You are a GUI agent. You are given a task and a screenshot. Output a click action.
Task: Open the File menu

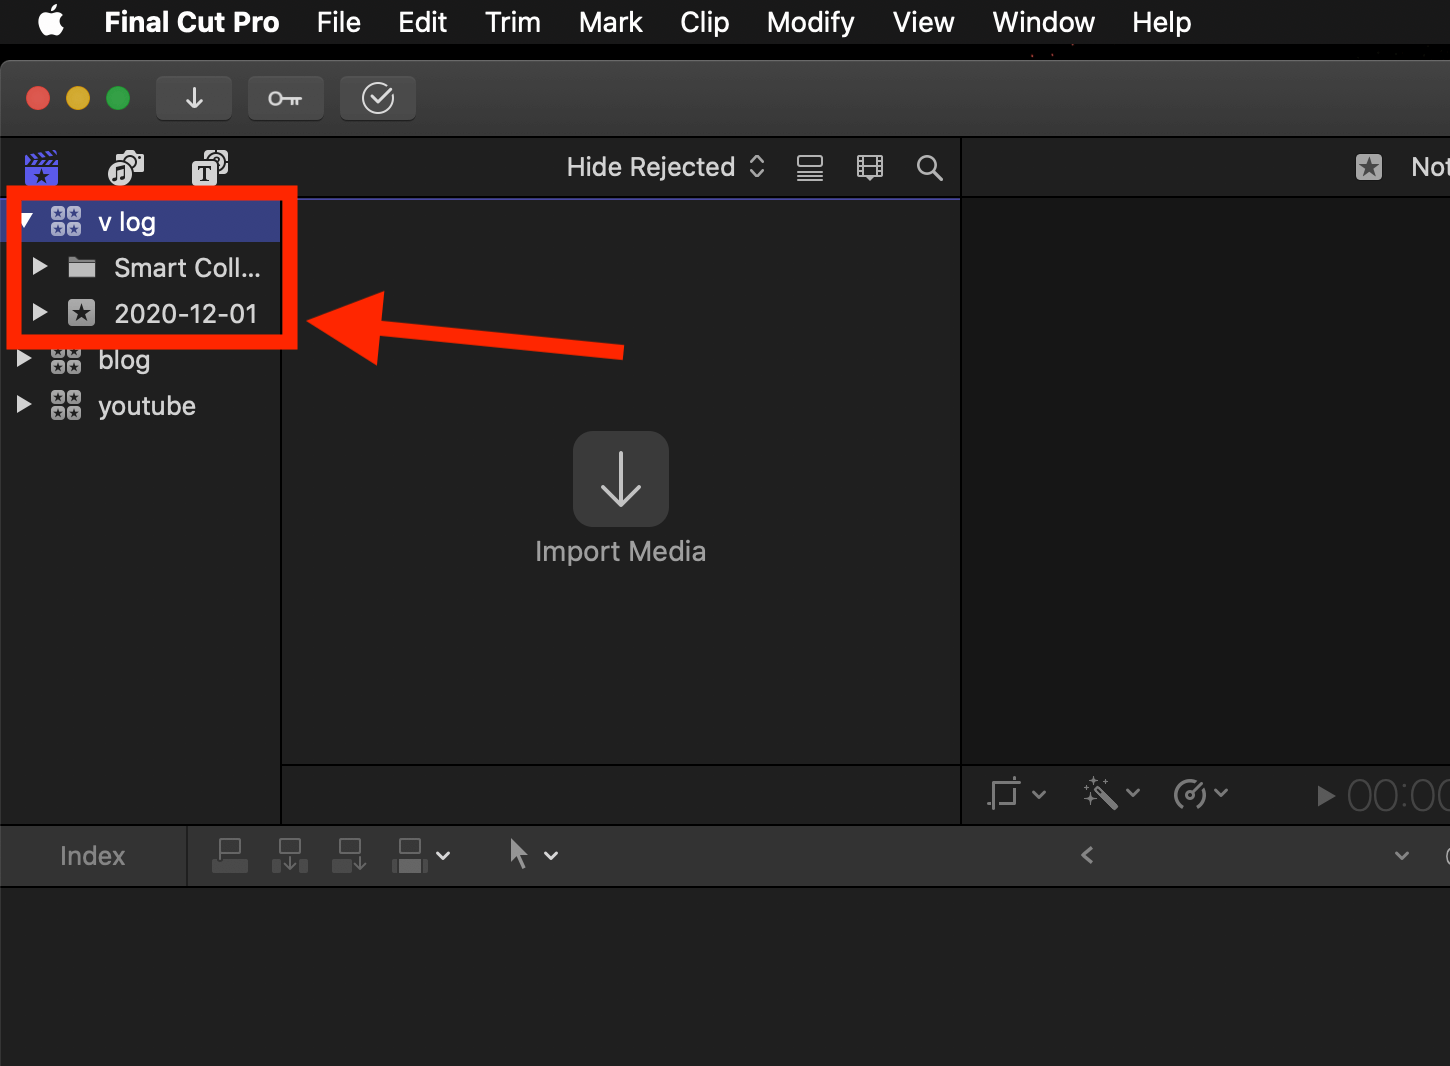(338, 22)
